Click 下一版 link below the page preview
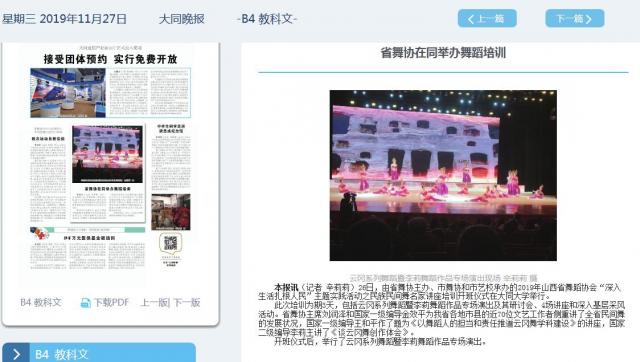This screenshot has width=640, height=362. click(x=187, y=302)
